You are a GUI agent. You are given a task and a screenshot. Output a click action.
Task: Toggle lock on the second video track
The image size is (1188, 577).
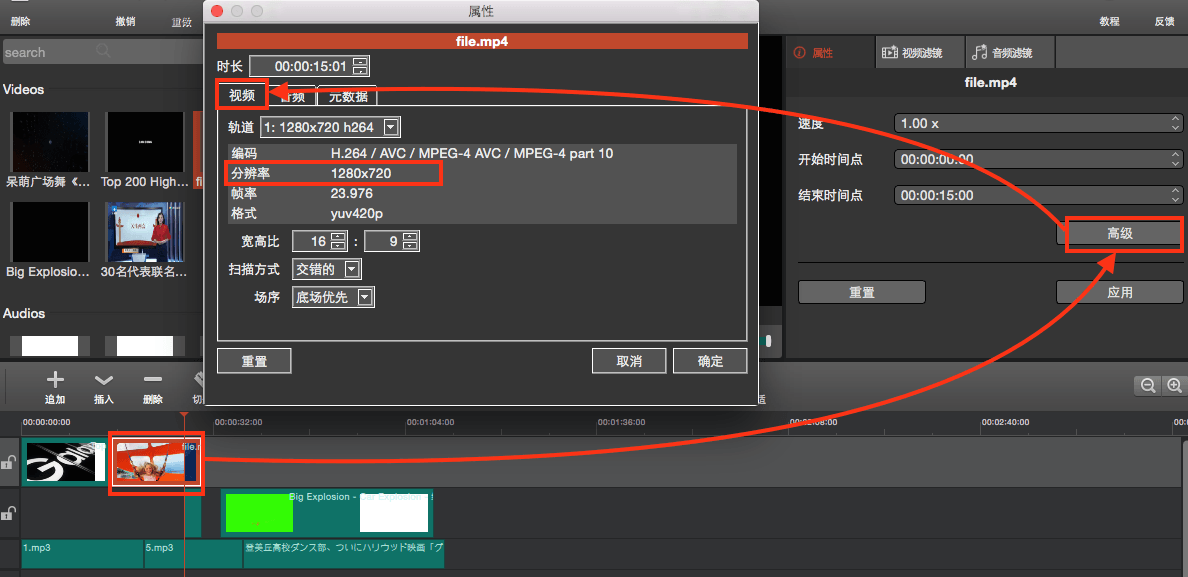[x=8, y=514]
